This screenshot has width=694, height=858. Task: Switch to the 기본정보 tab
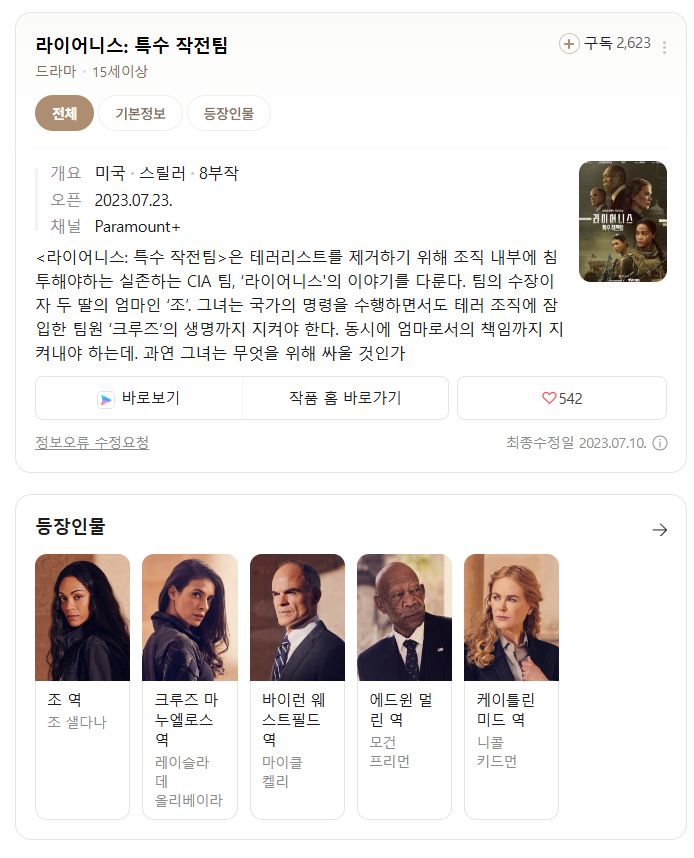pyautogui.click(x=140, y=113)
